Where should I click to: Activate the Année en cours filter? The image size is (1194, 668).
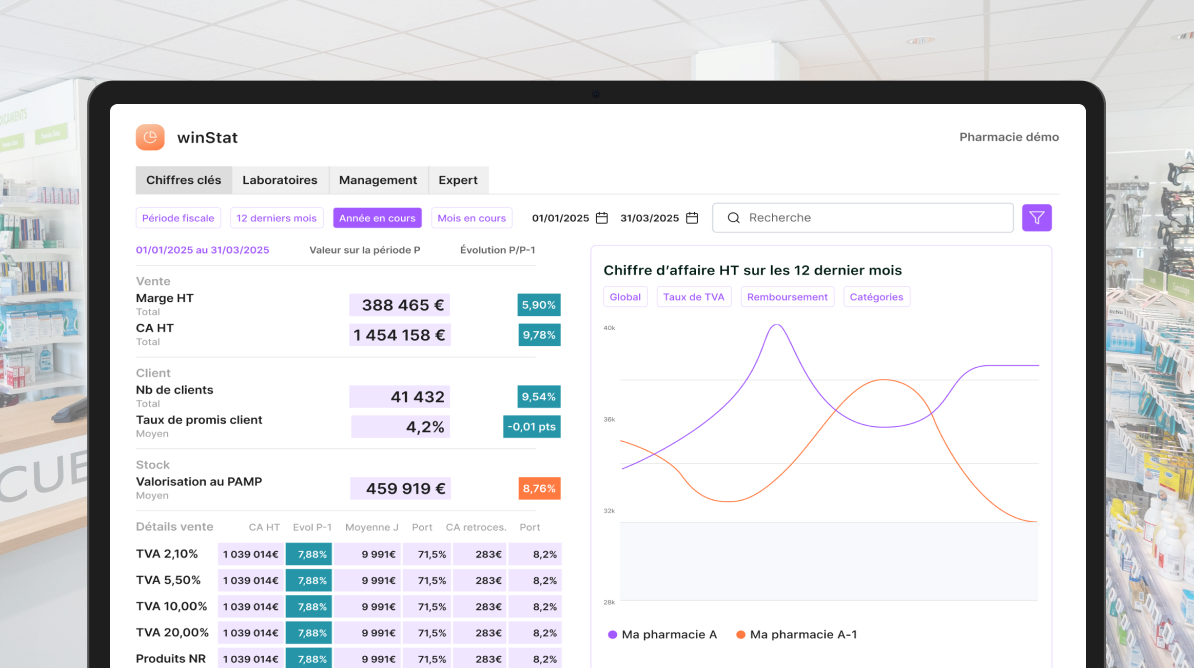point(377,218)
